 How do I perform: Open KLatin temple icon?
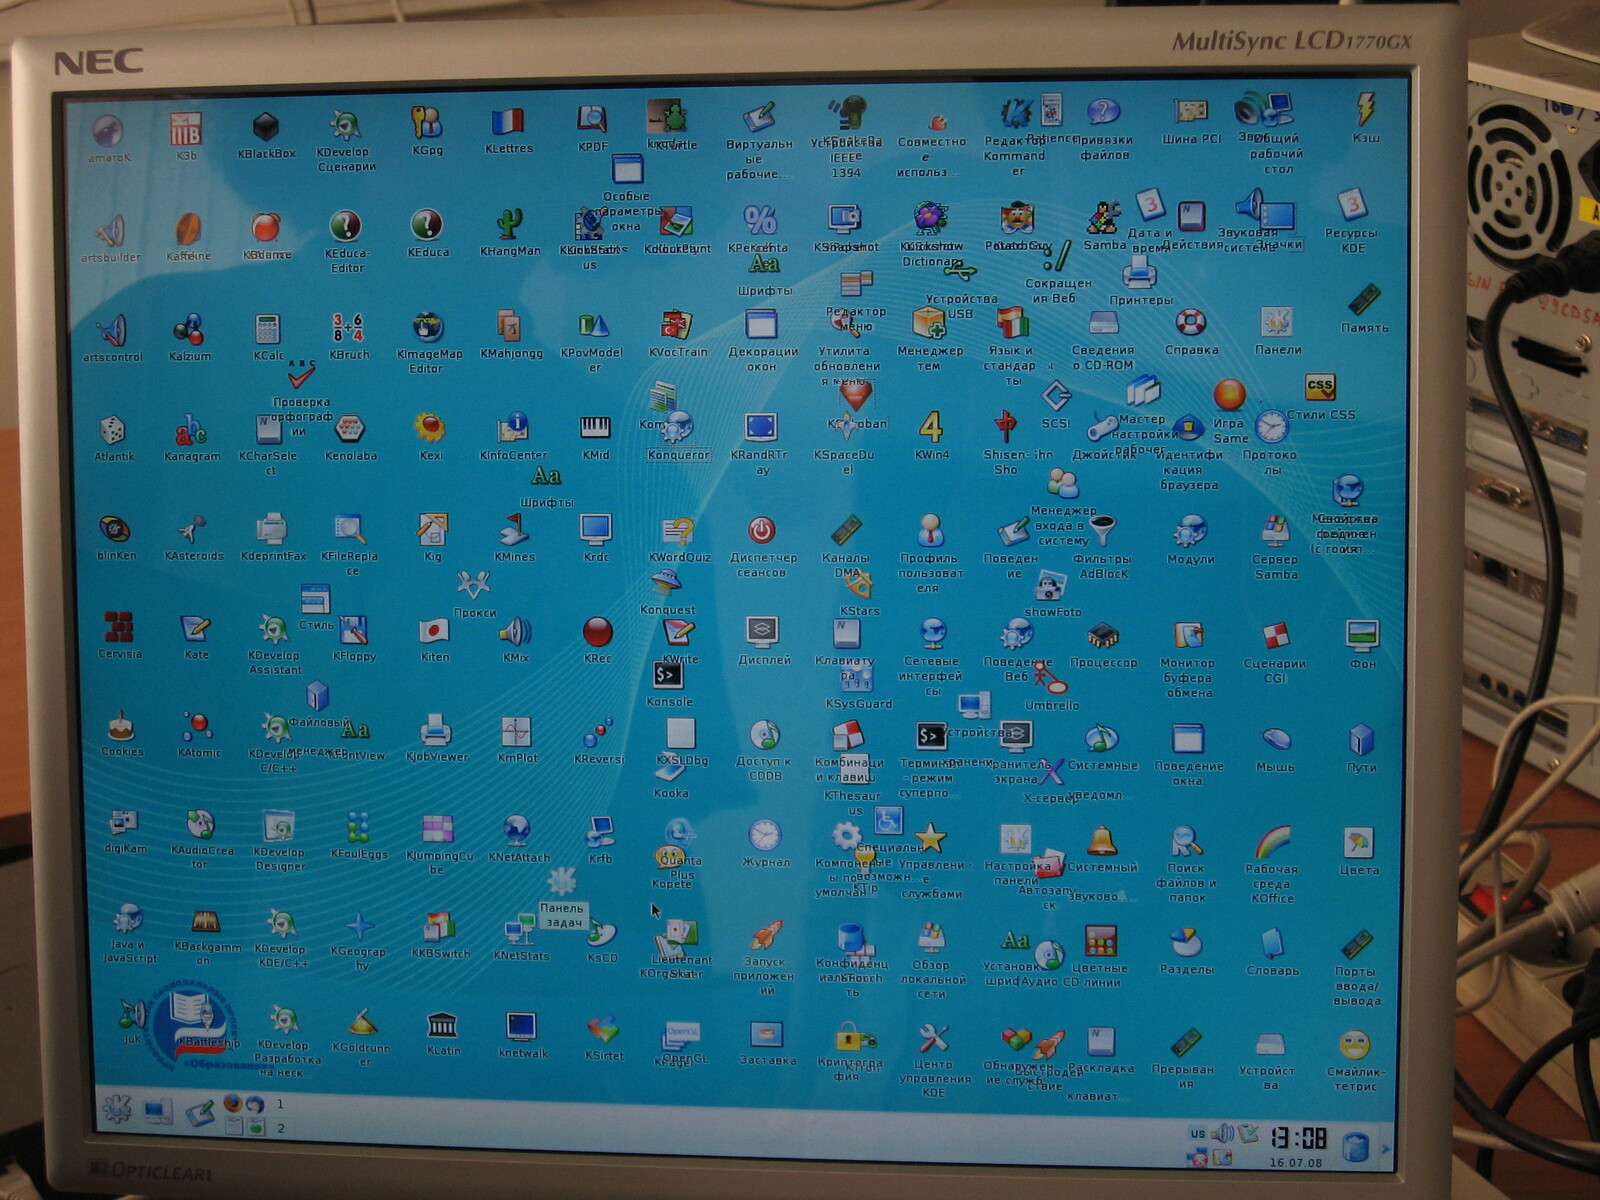[442, 1025]
